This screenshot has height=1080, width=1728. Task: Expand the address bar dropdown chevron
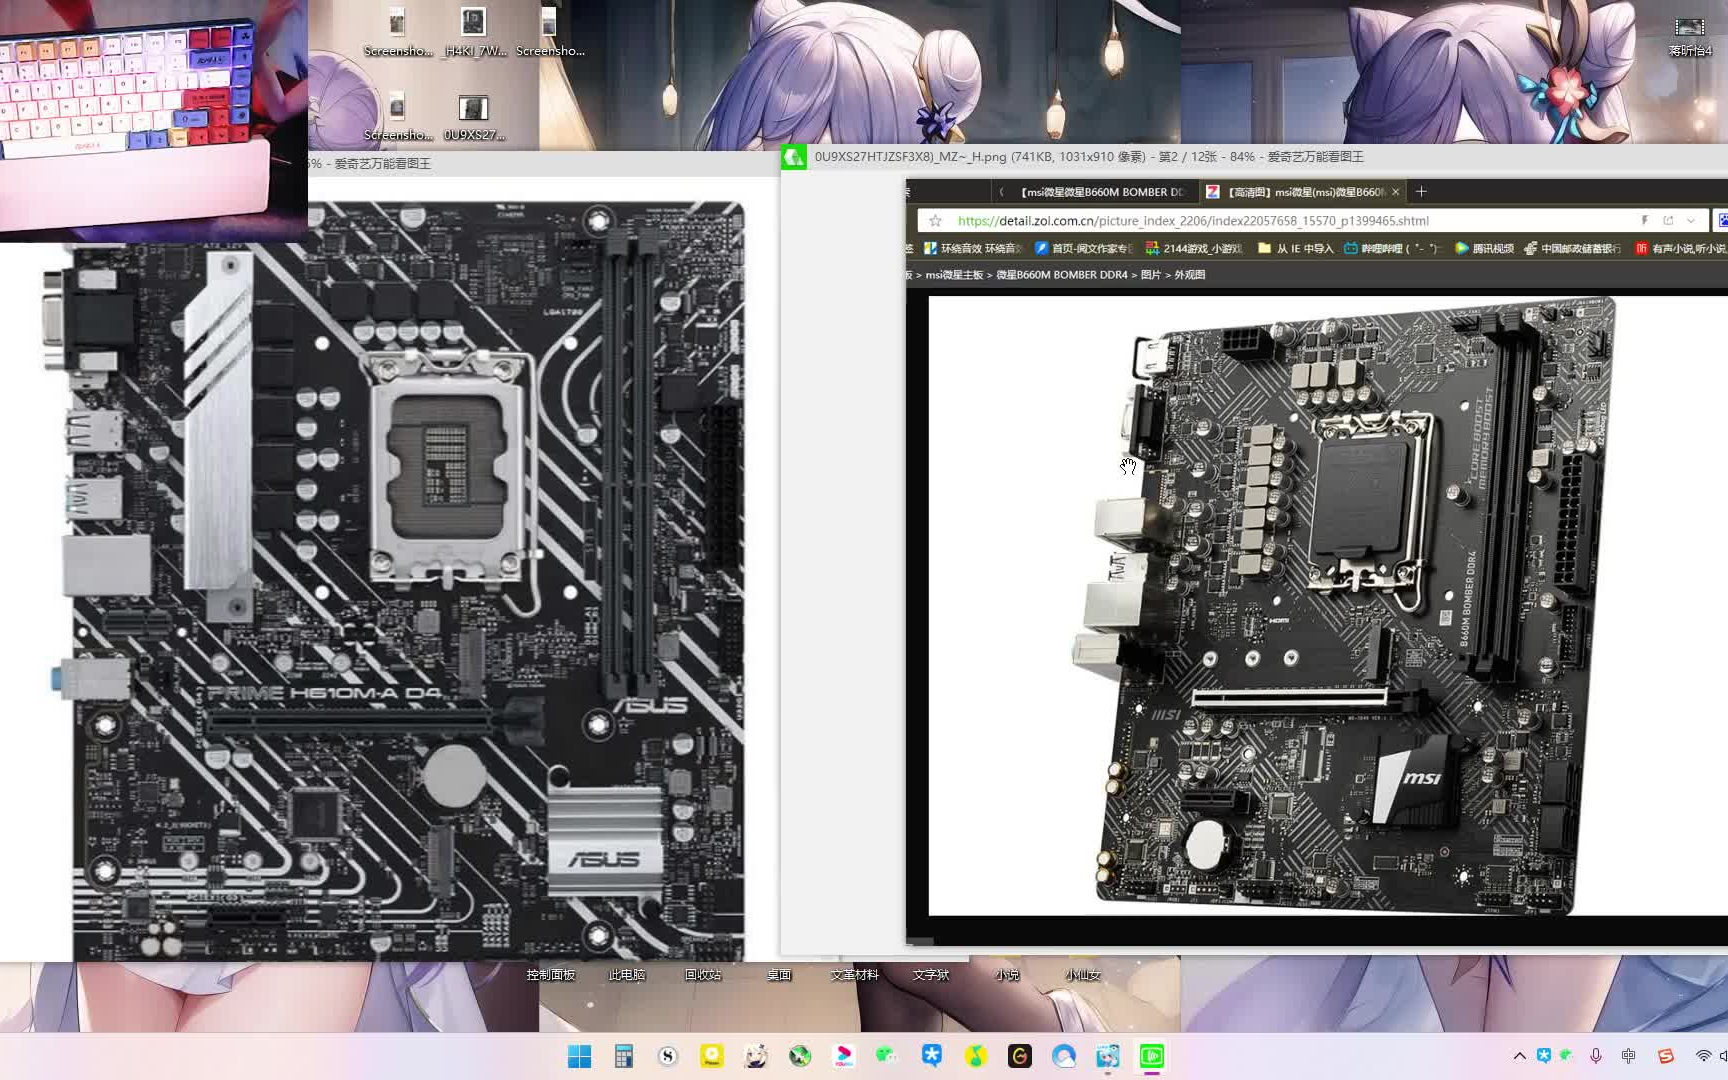1691,221
